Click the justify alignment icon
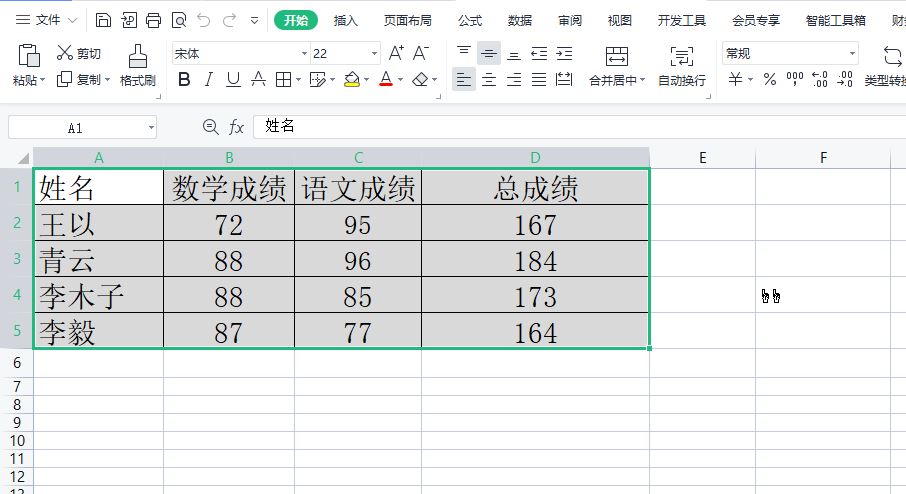Viewport: 906px width, 494px height. click(539, 79)
